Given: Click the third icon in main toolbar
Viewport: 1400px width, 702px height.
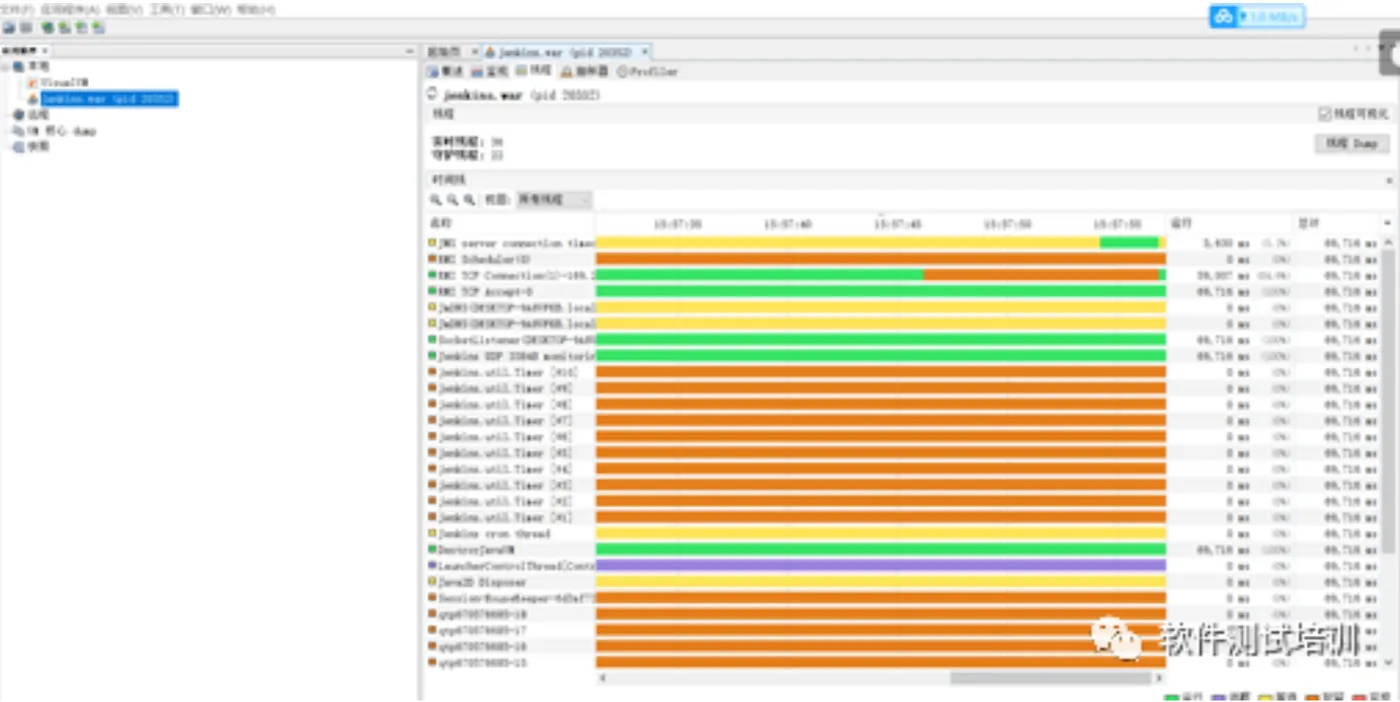Looking at the screenshot, I should point(48,28).
